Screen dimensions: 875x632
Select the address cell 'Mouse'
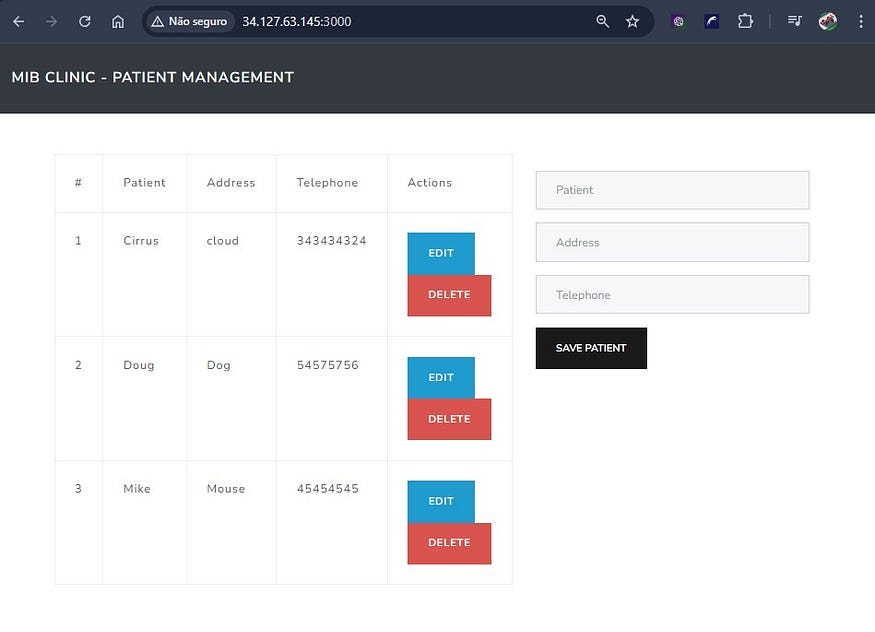click(225, 489)
